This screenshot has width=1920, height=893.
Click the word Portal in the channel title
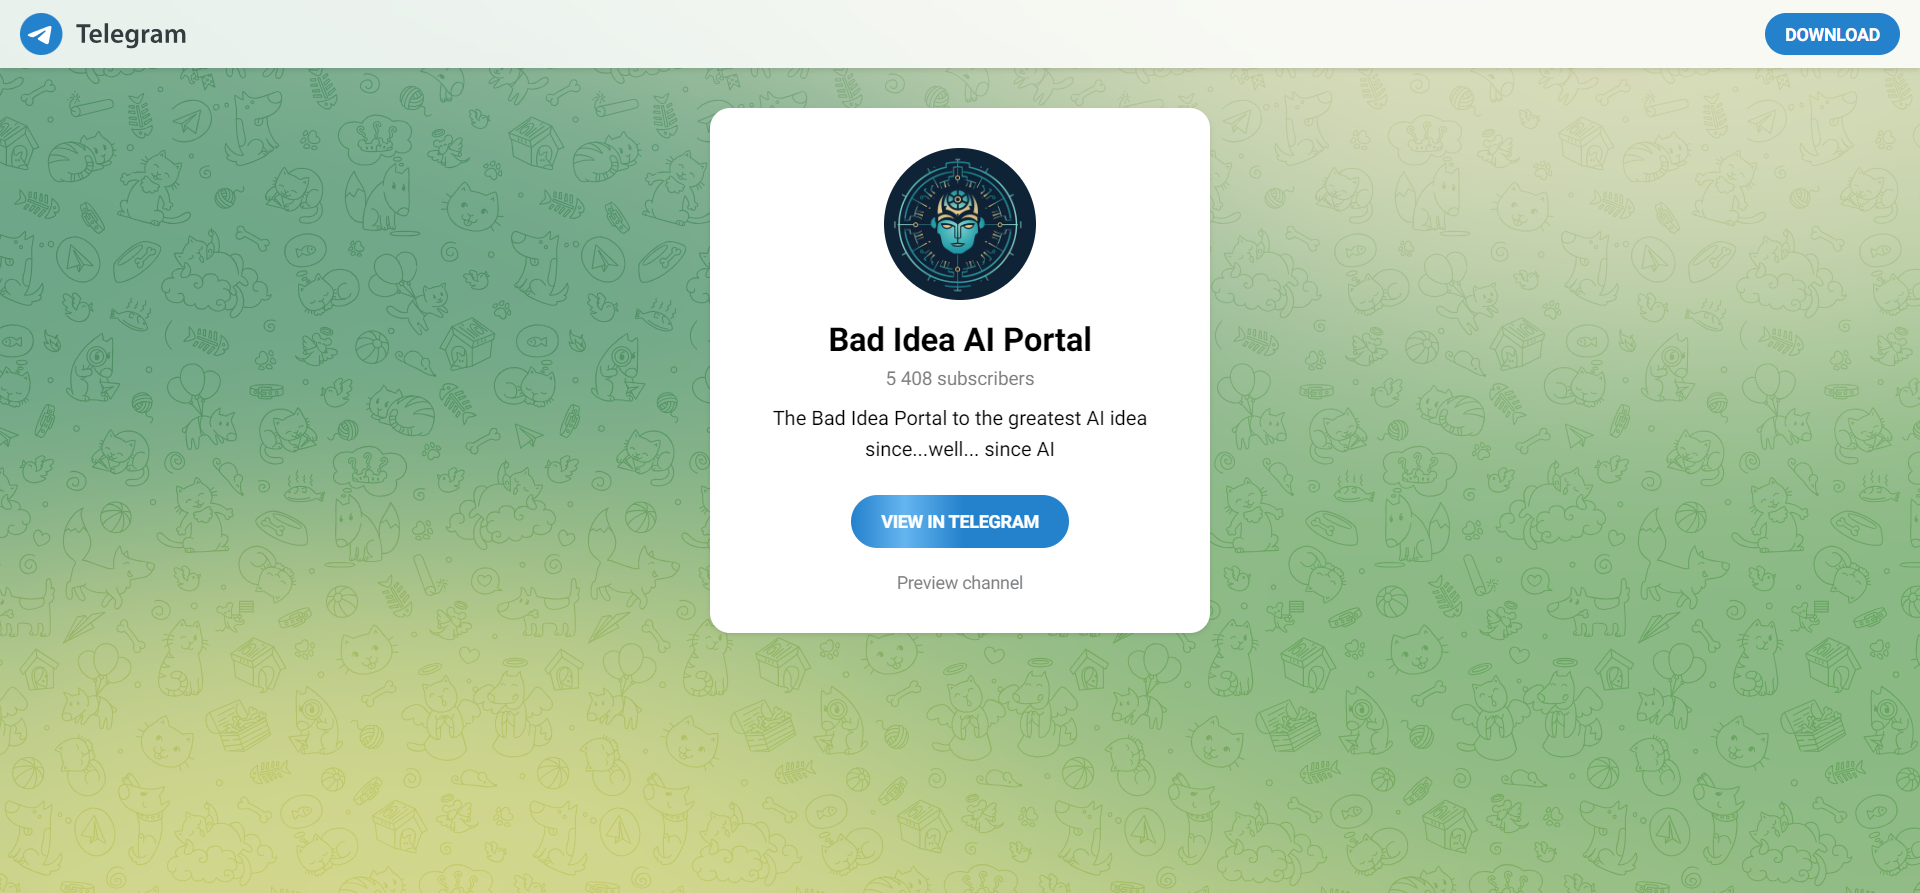1047,340
